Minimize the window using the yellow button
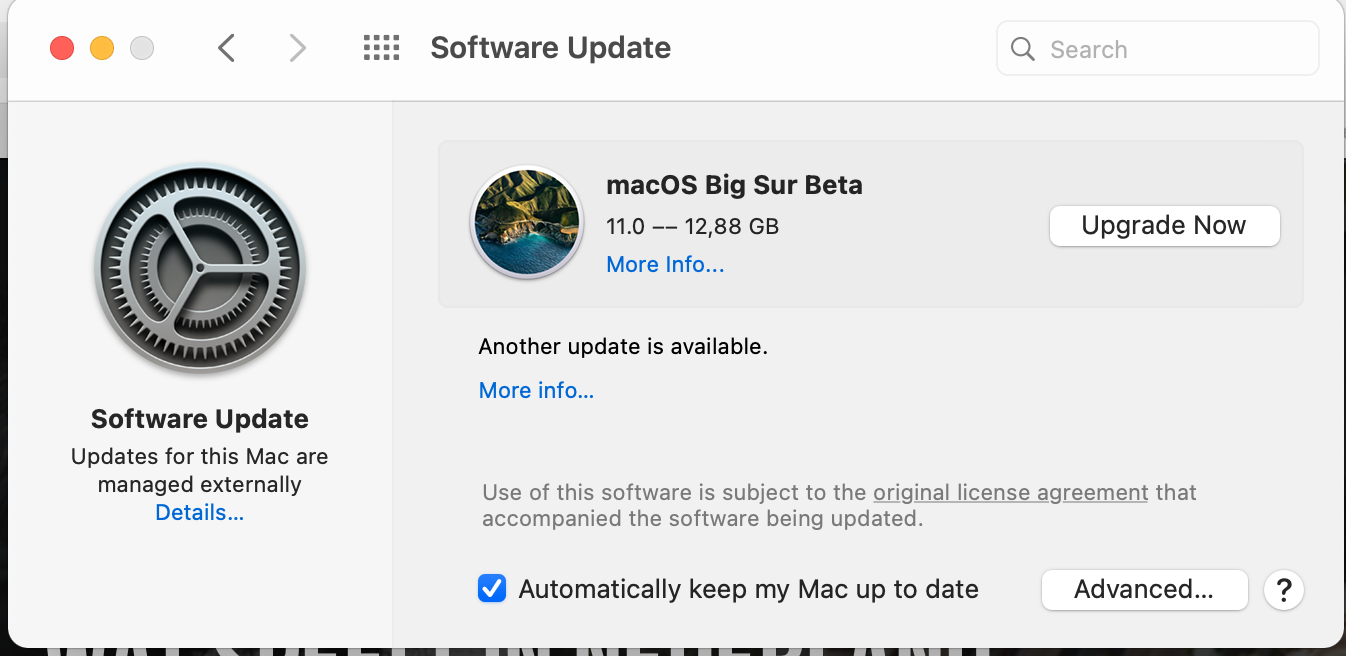The height and width of the screenshot is (656, 1346). point(102,48)
